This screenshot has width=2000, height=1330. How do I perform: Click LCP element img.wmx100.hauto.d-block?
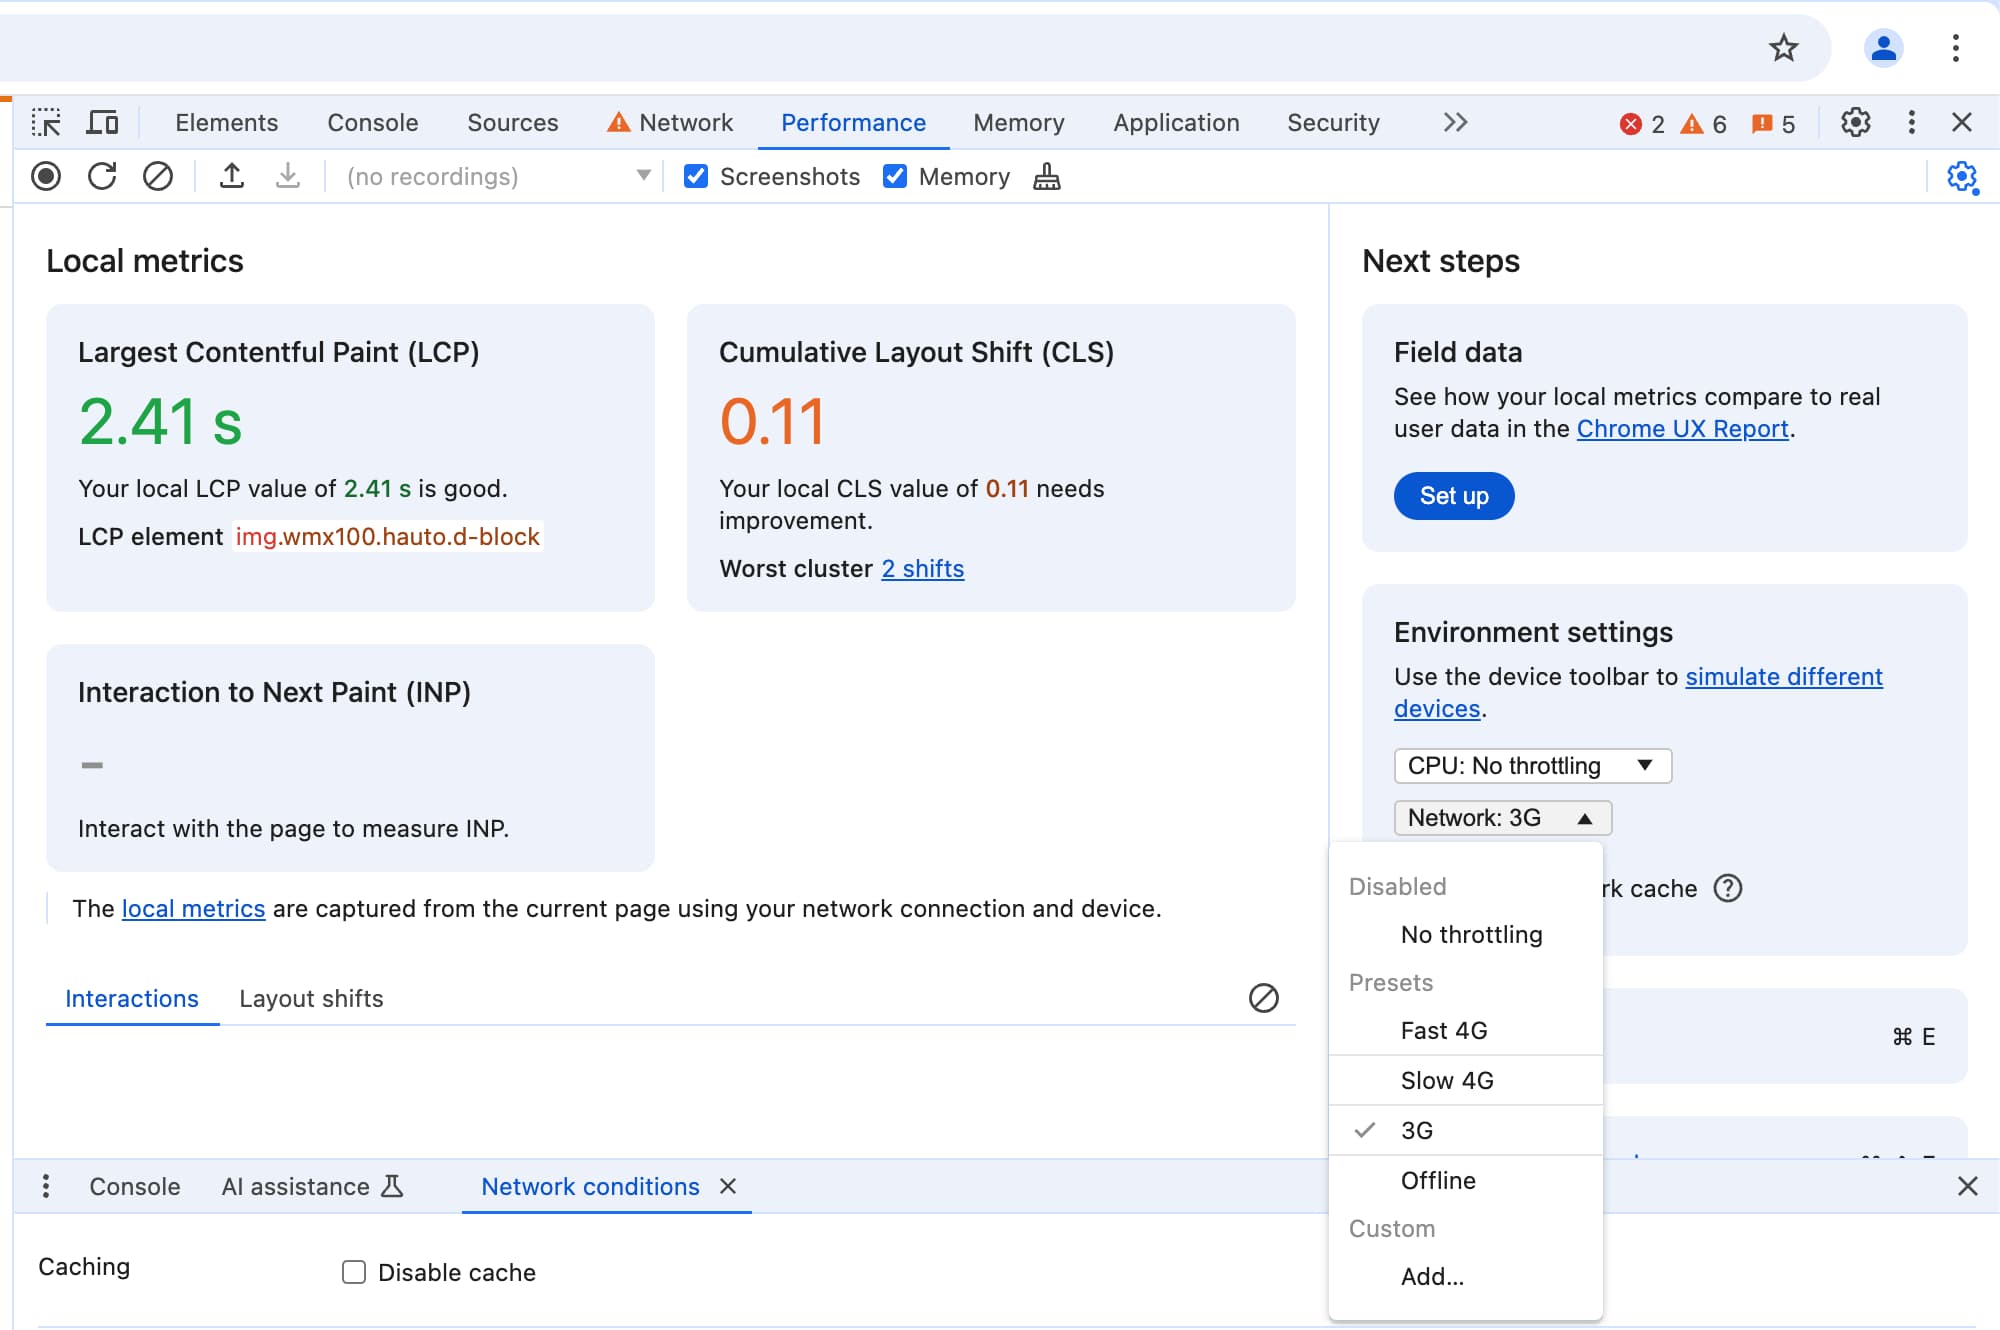coord(388,536)
